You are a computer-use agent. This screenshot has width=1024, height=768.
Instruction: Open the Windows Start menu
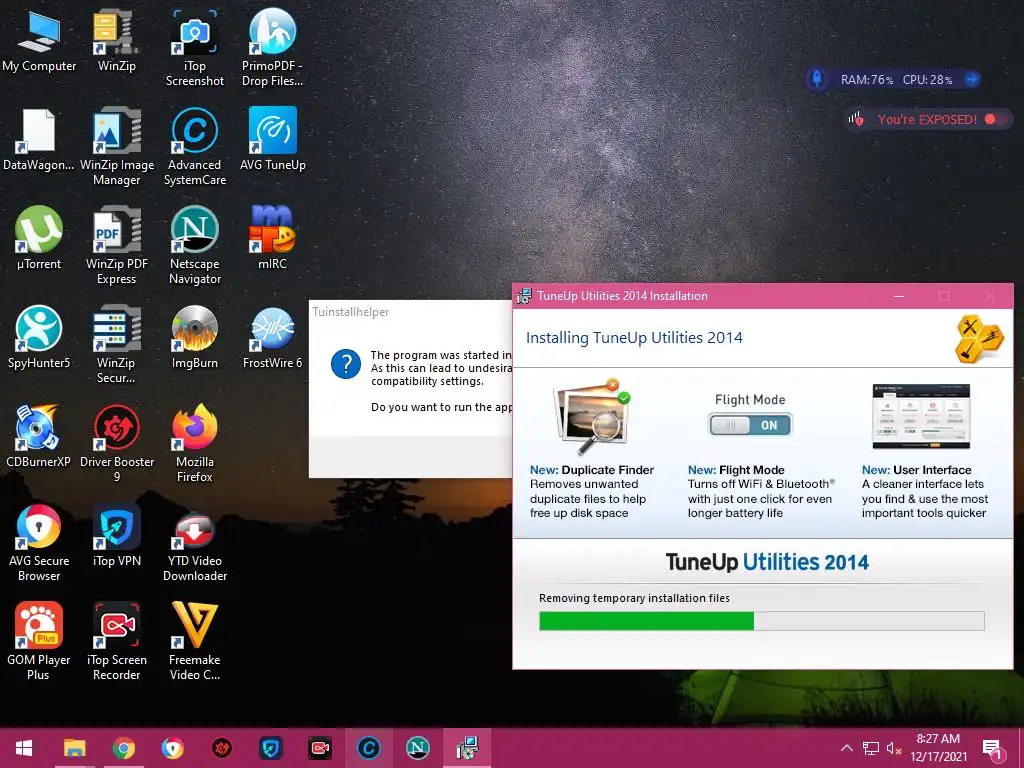tap(24, 748)
